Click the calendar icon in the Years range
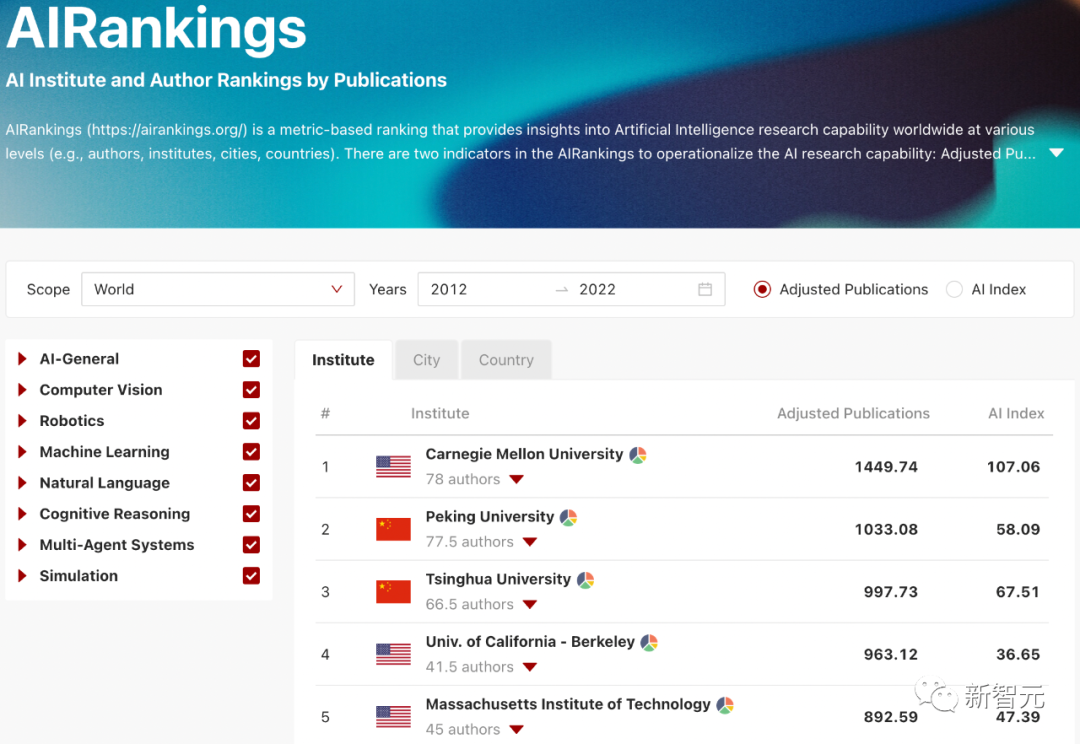The image size is (1080, 744). pos(705,290)
